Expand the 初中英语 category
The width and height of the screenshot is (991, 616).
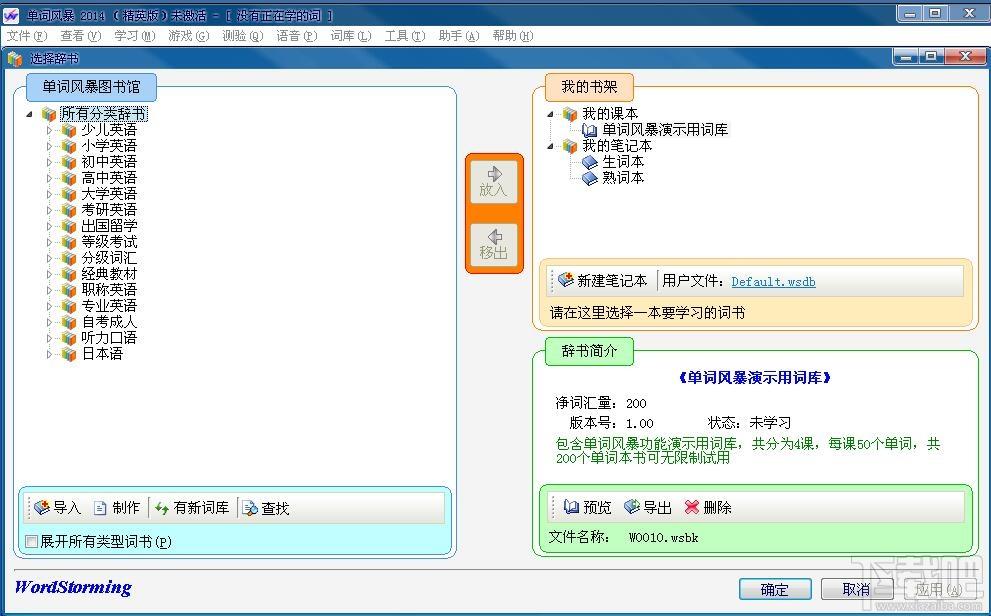tap(49, 162)
